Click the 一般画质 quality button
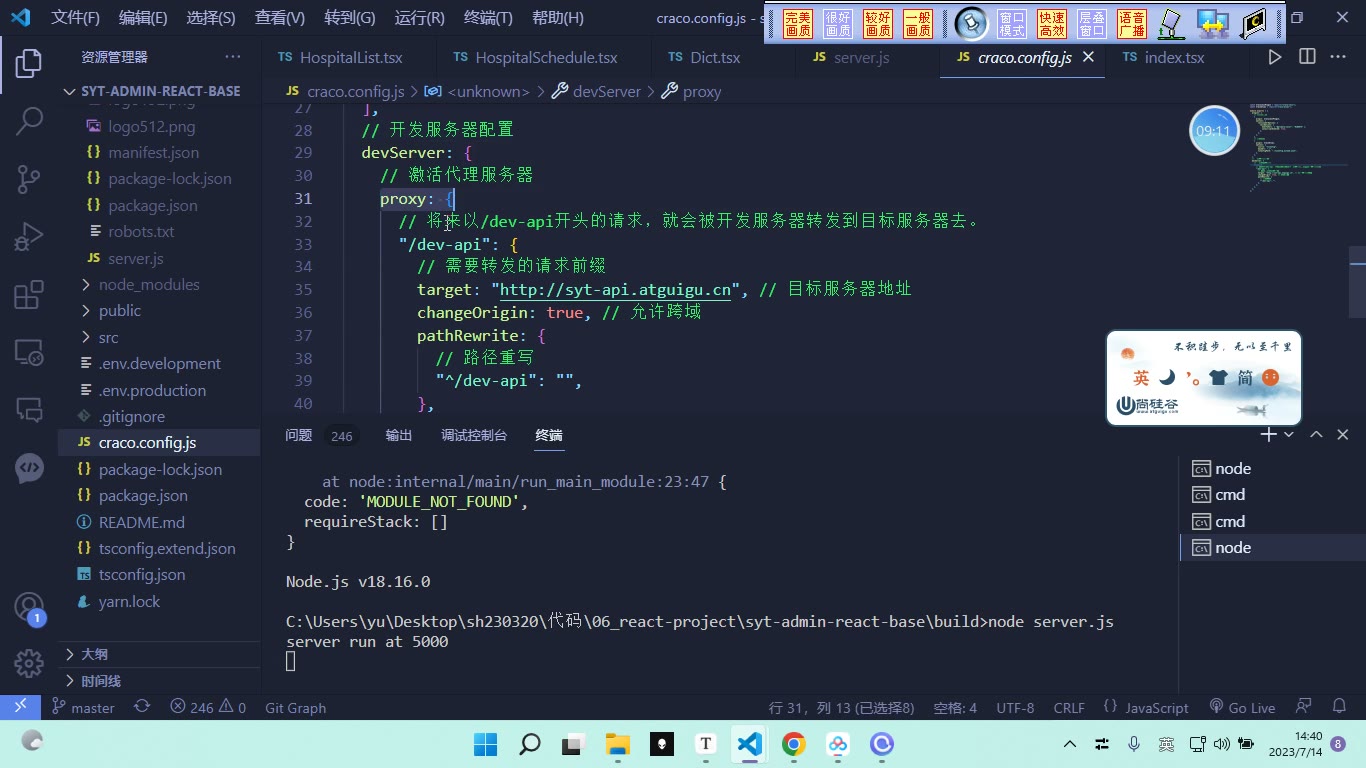Screen dimensions: 1366x768 918,24
